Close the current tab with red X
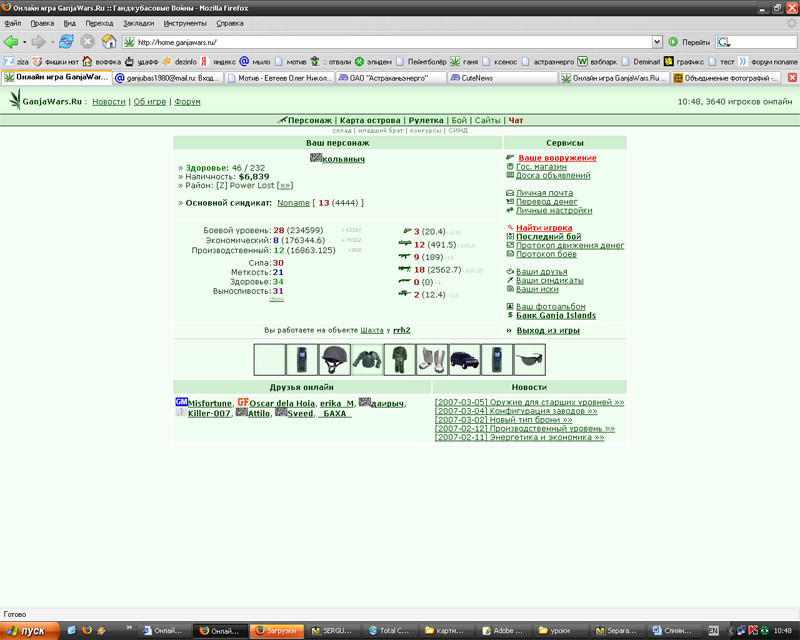 coord(792,78)
